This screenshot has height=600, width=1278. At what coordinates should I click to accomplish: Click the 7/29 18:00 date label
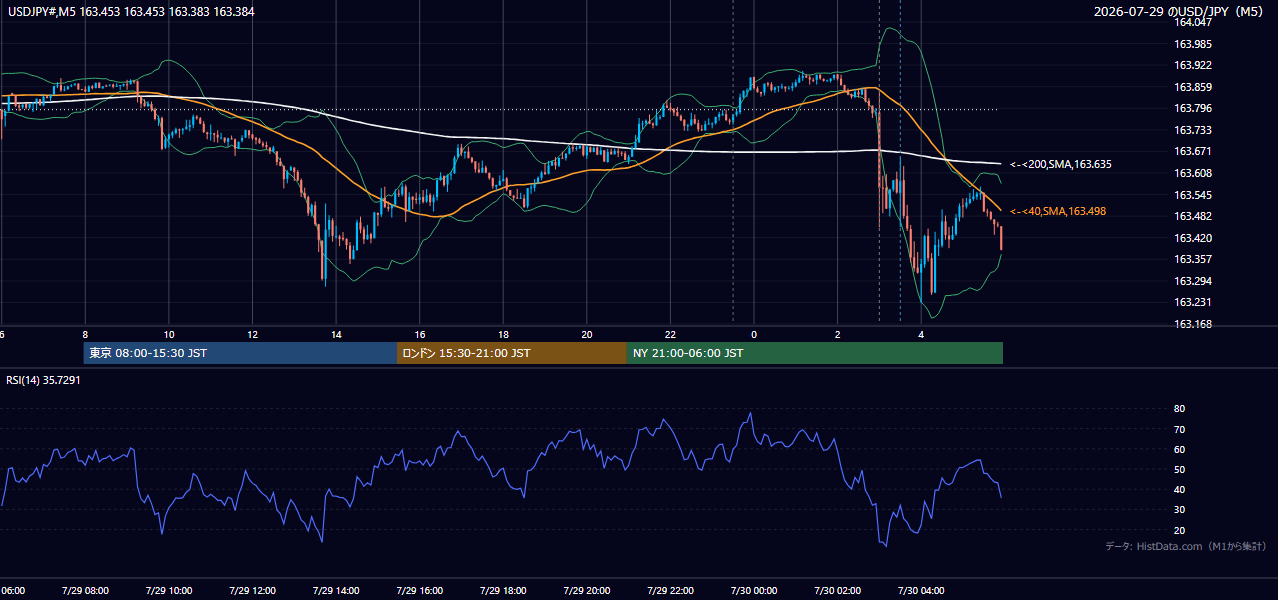coord(503,591)
